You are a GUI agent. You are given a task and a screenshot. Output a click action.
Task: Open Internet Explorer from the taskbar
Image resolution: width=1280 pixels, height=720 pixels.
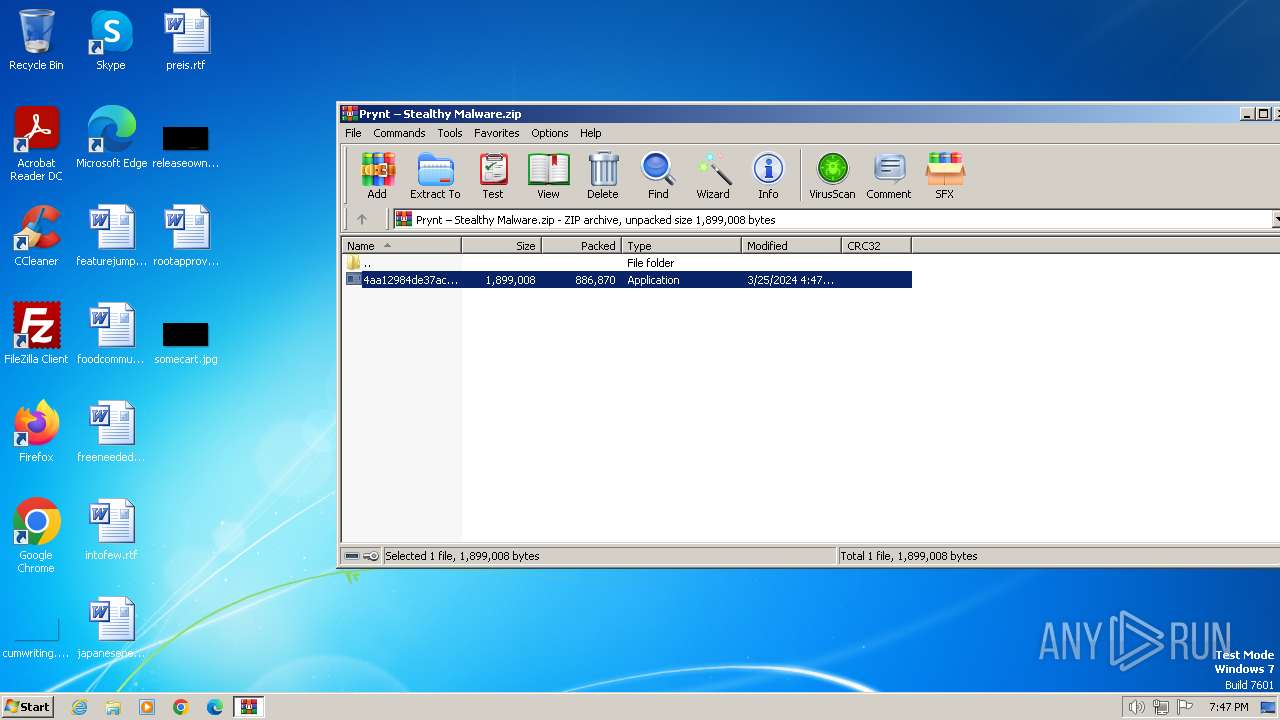(x=79, y=707)
